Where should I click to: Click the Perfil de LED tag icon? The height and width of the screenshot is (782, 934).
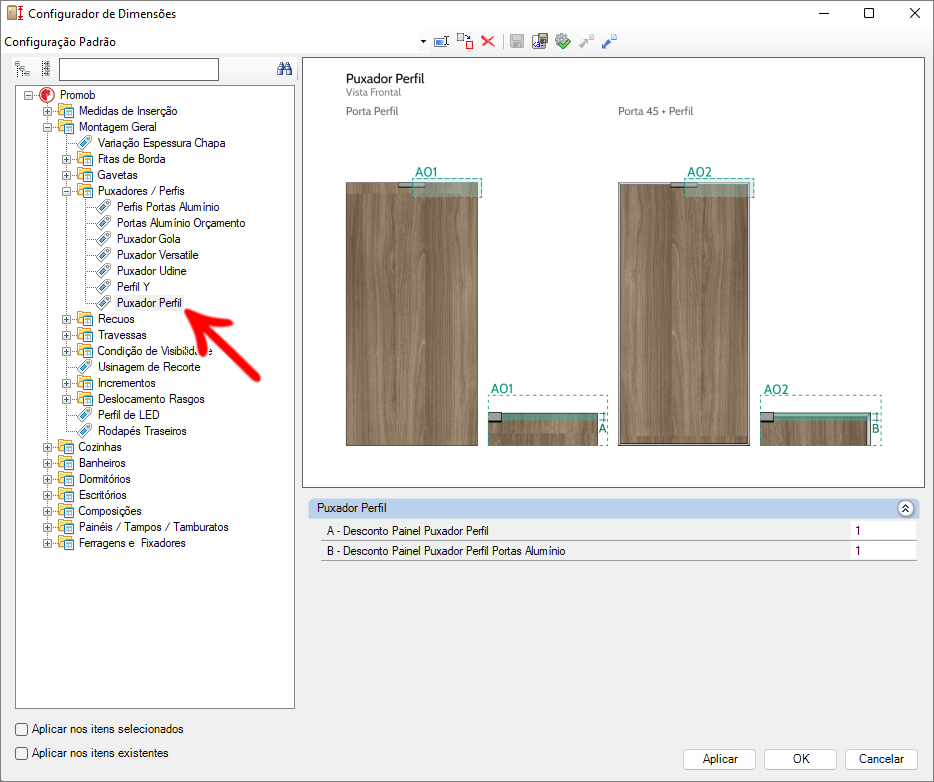point(85,415)
